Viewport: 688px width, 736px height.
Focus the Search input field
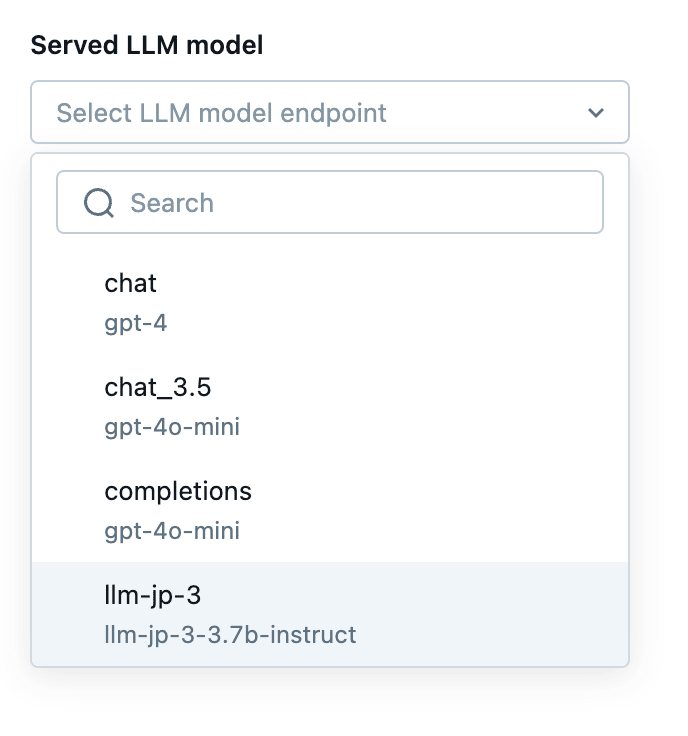[330, 202]
